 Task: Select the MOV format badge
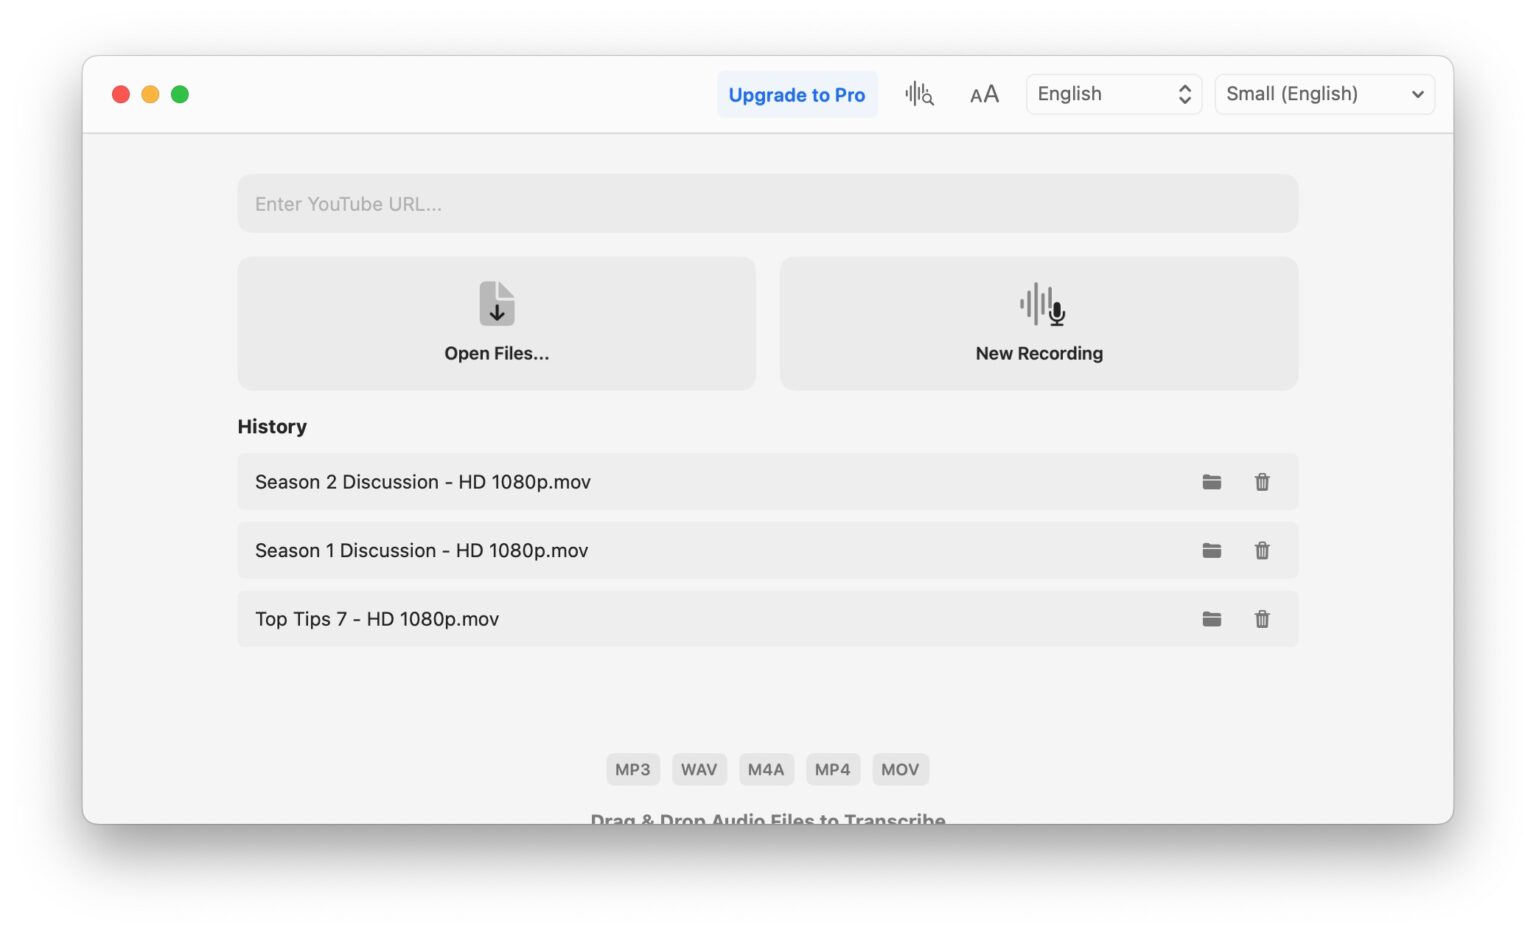[x=900, y=768]
